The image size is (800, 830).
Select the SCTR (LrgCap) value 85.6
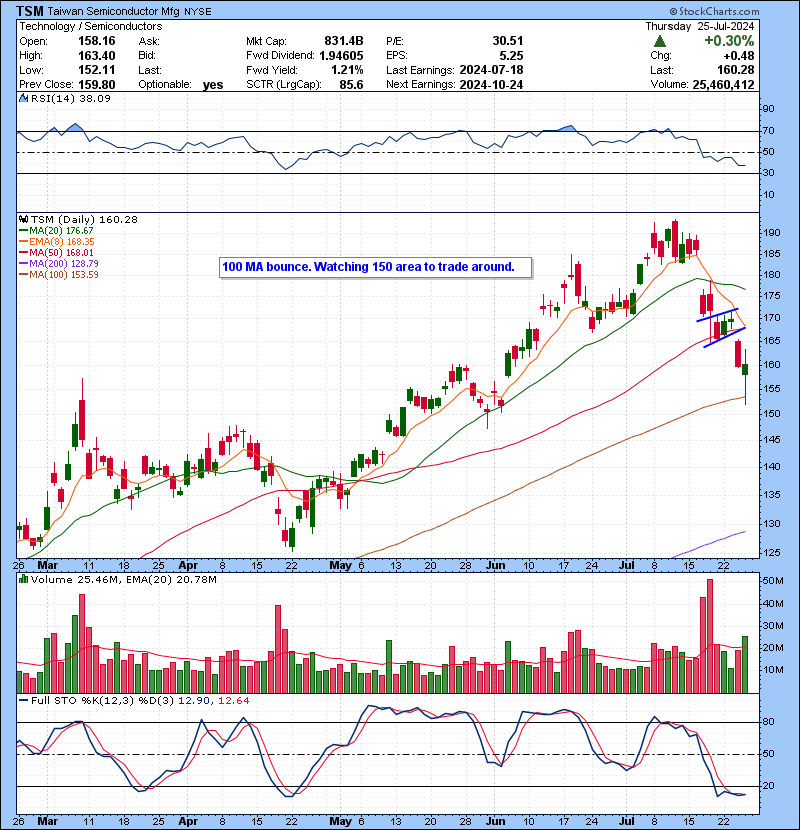coord(352,84)
